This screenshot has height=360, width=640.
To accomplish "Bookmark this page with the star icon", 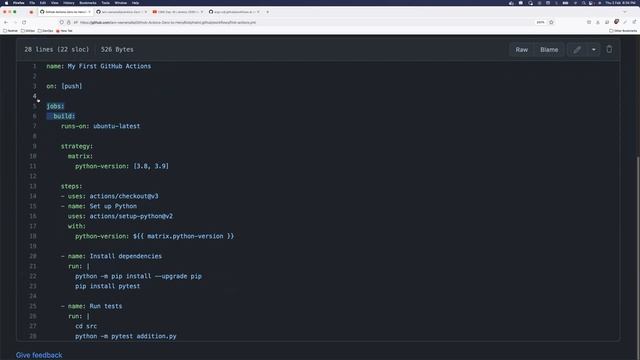I will (551, 22).
